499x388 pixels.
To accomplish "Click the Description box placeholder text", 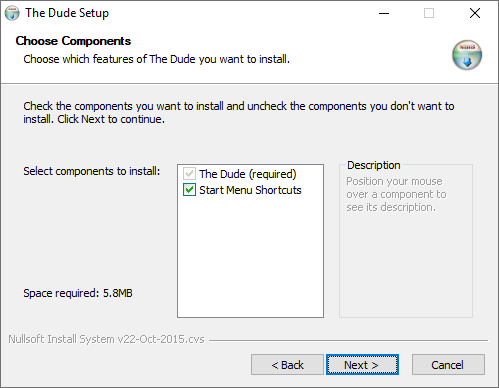I will coord(396,194).
